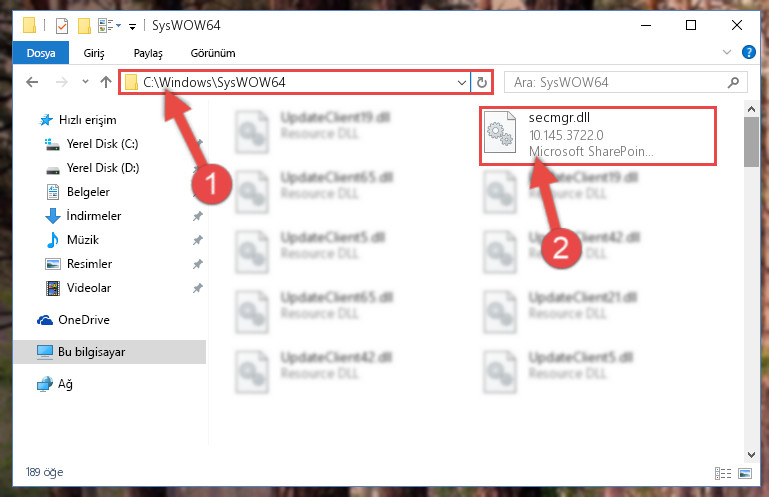Expand the ribbon with the chevron
Viewport: 769px width, 497px height.
(x=727, y=52)
